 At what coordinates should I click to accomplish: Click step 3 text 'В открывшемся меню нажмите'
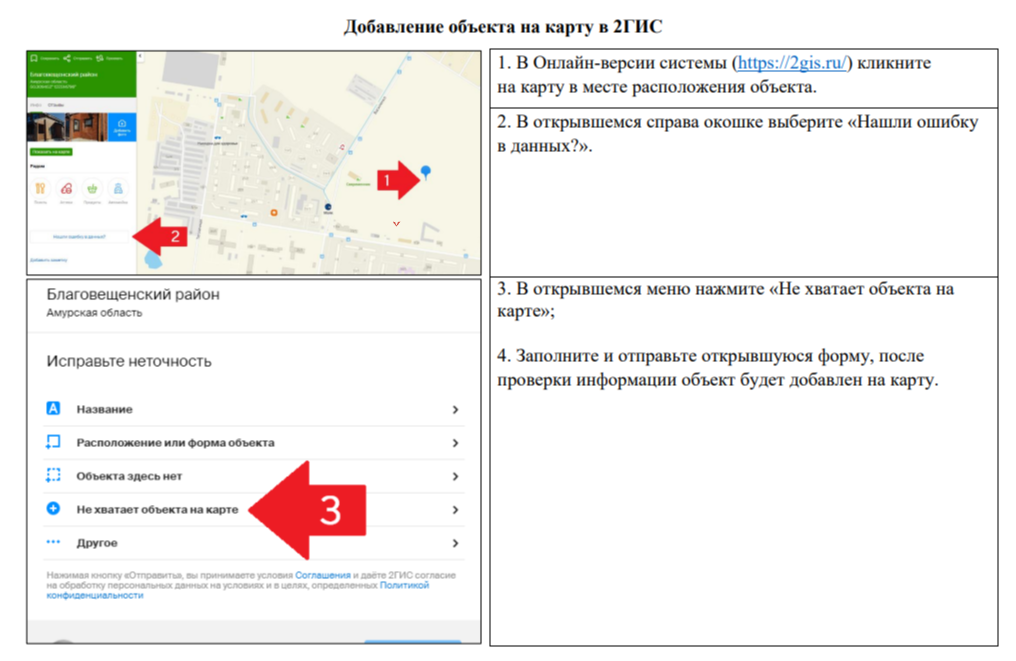tap(640, 289)
